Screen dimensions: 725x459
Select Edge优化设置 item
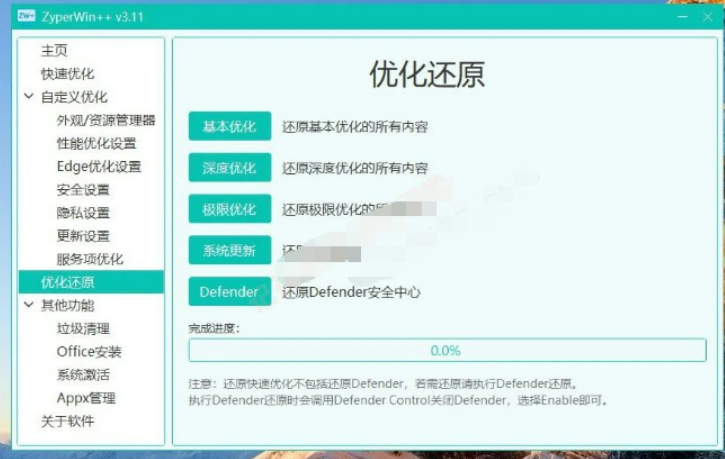98,166
